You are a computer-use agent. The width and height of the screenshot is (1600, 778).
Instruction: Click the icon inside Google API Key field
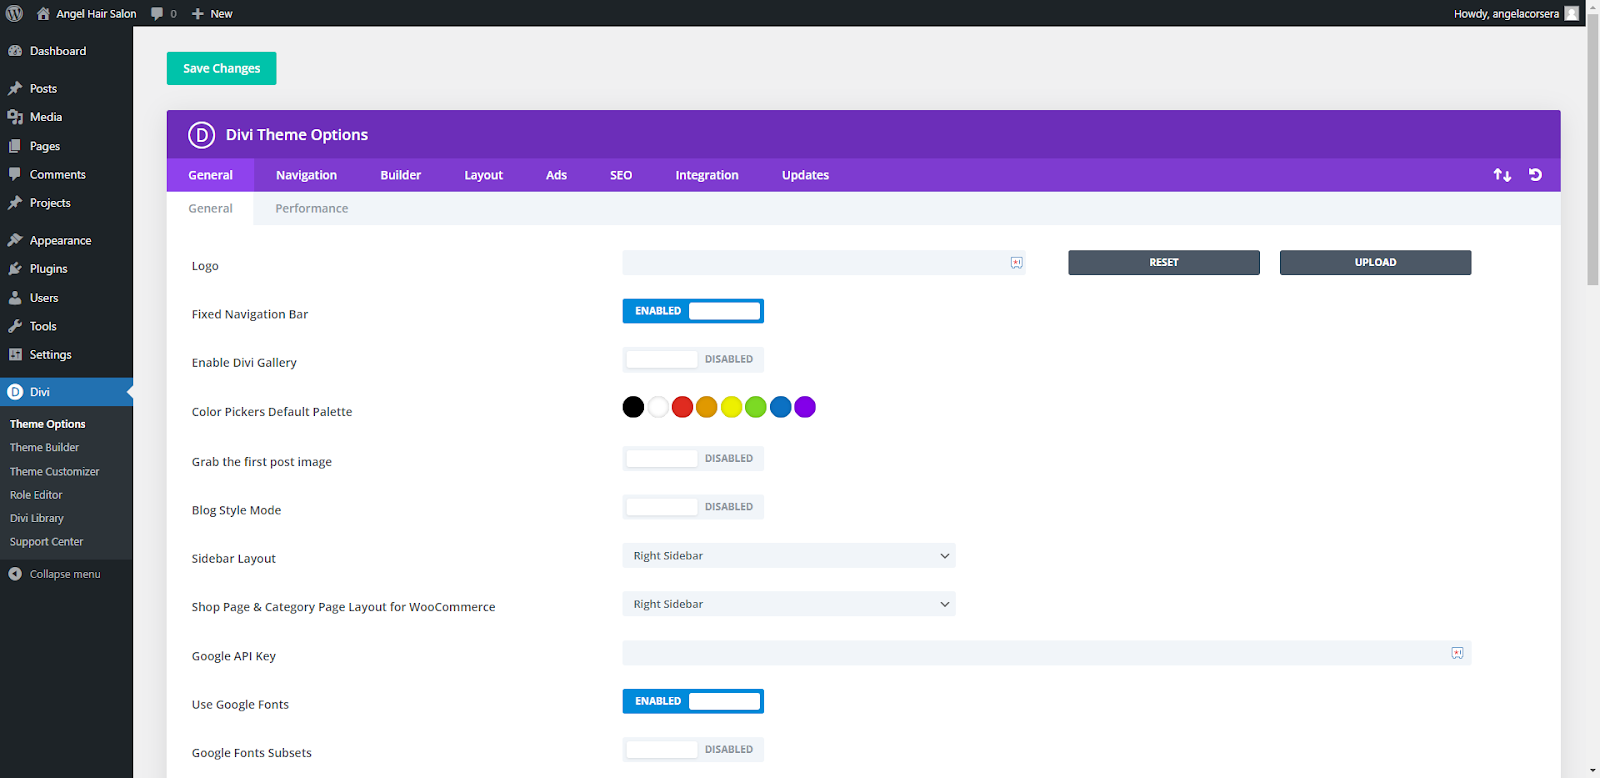pyautogui.click(x=1457, y=653)
